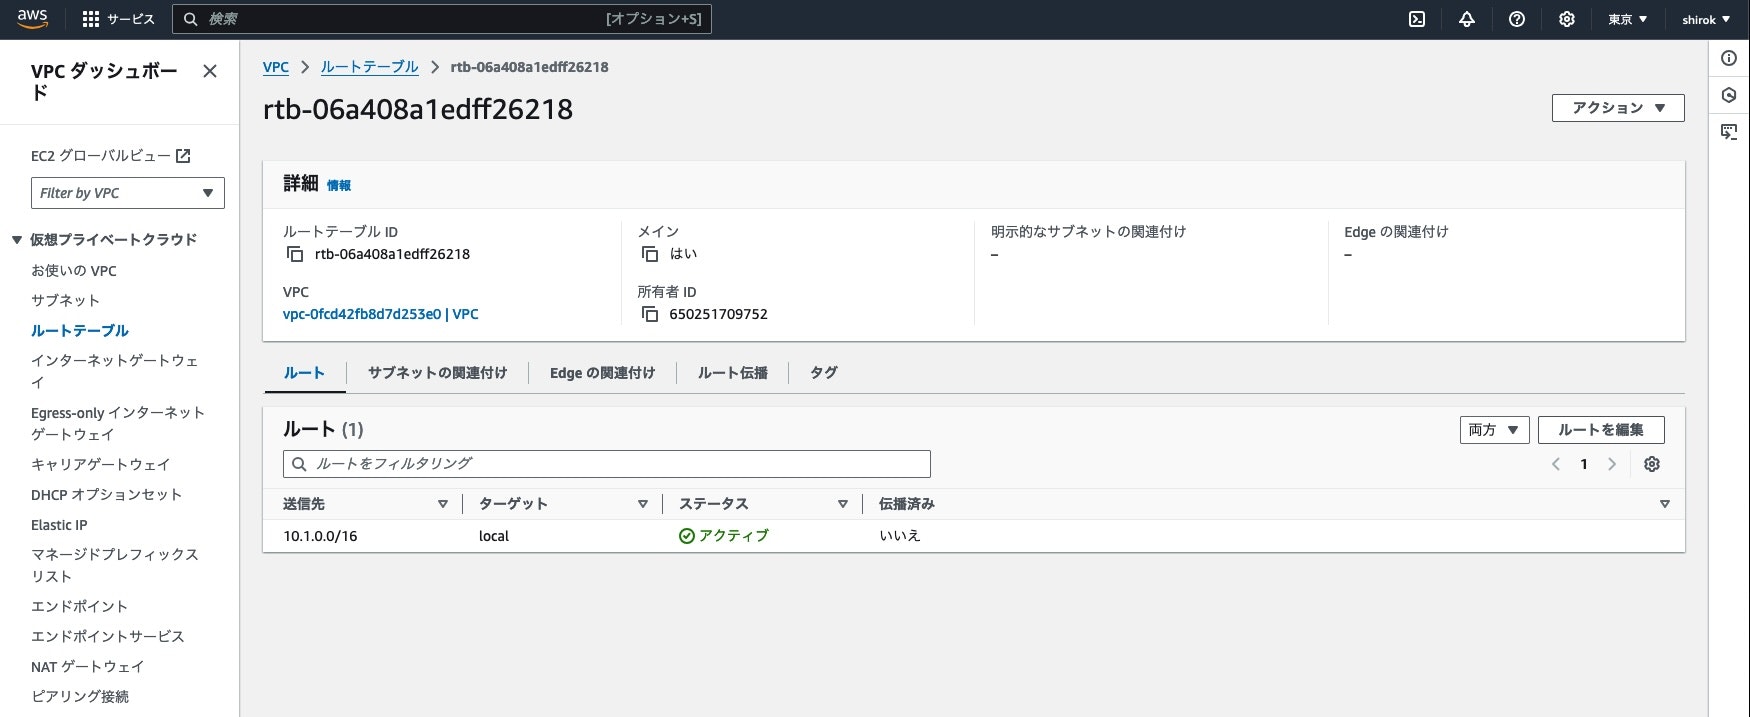
Task: Focus the ルートをフィルタリング field
Action: 607,464
